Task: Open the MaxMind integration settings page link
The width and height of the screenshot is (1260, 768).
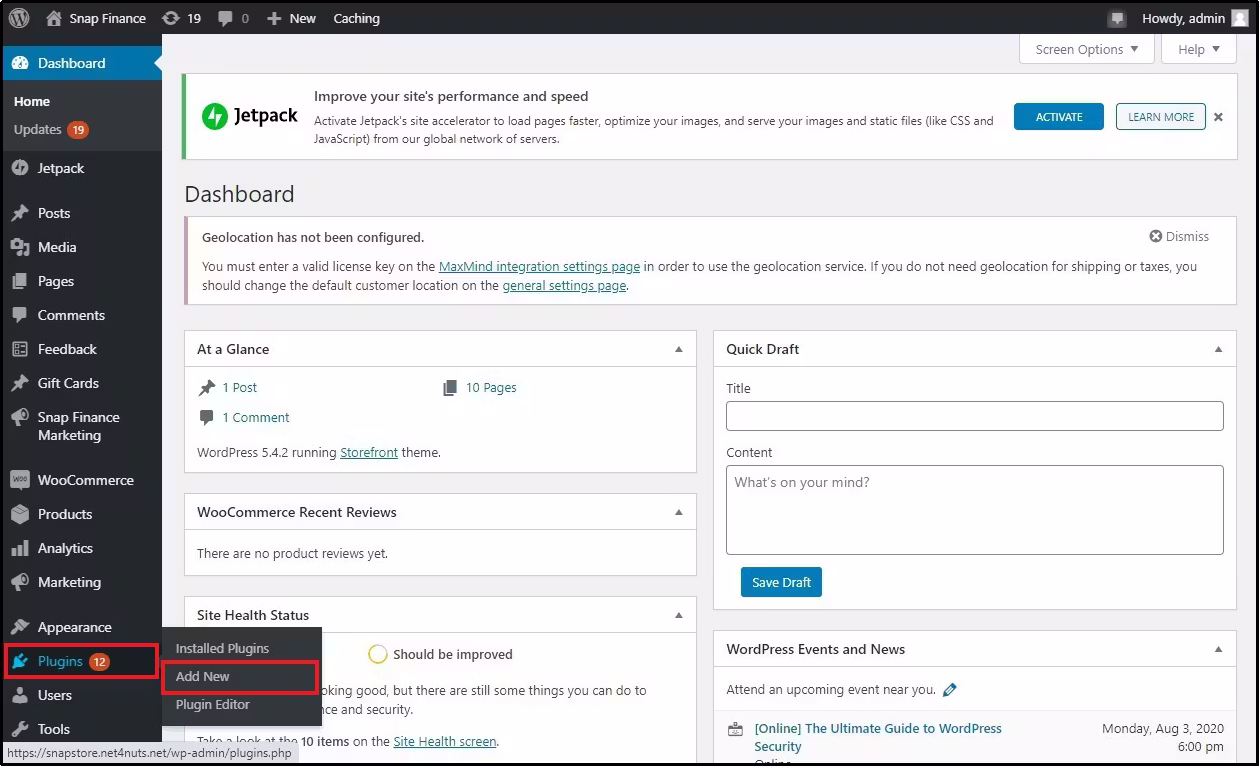Action: 539,267
